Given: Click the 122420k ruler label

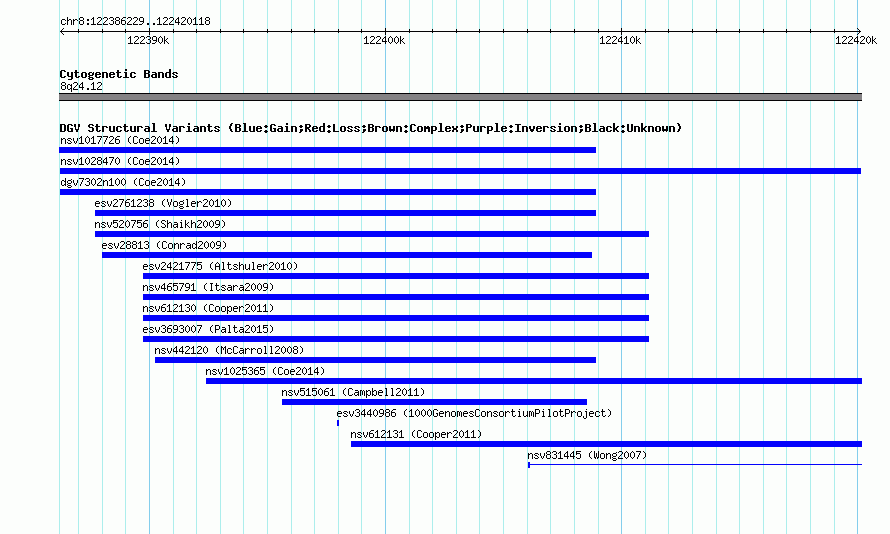Looking at the screenshot, I should (856, 40).
